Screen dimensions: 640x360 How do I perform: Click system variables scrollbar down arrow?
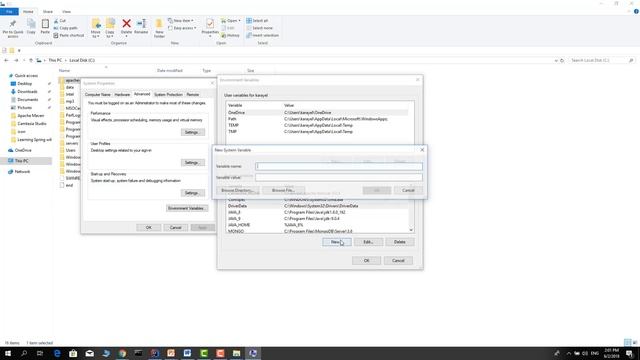click(x=411, y=230)
